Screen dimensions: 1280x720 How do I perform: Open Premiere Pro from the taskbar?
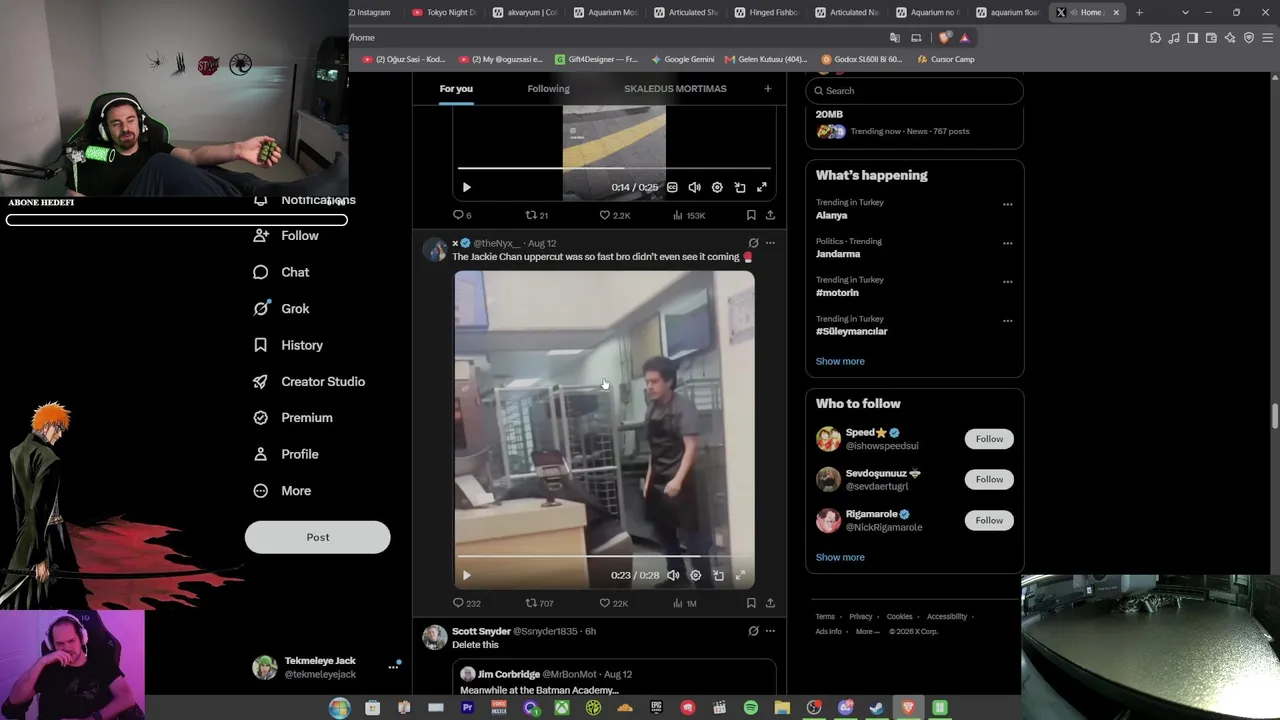[467, 708]
